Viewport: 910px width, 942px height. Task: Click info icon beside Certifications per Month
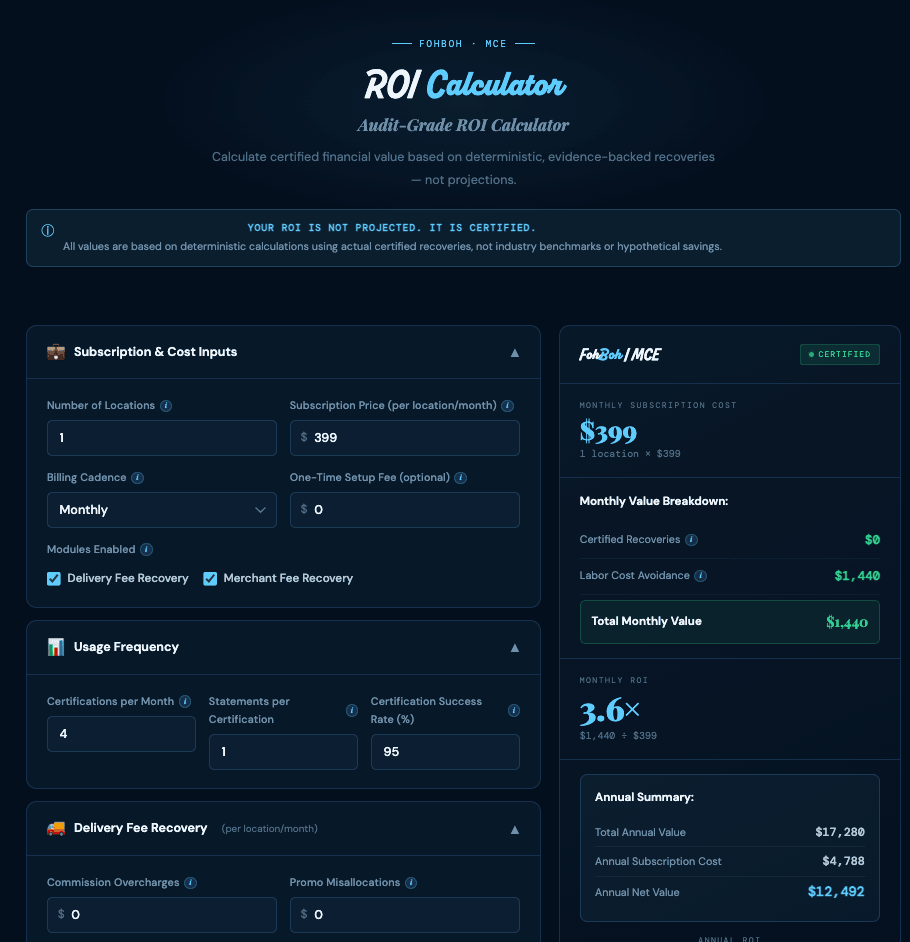[185, 702]
